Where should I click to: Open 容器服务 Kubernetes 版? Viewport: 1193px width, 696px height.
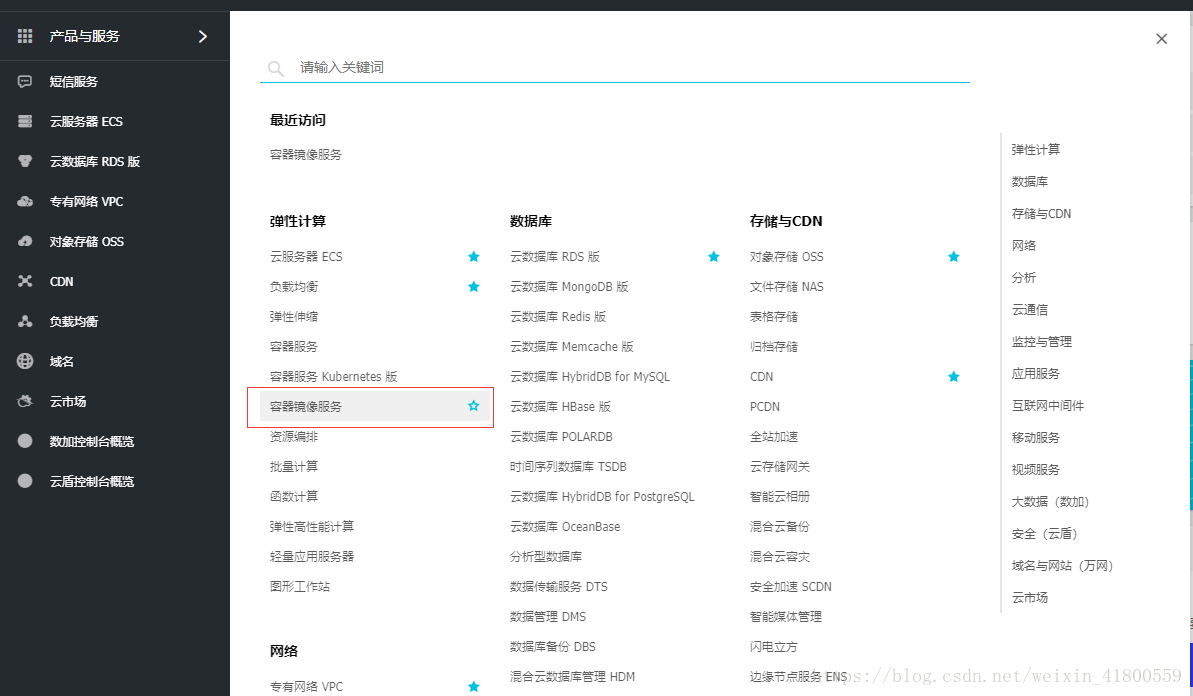pos(333,377)
